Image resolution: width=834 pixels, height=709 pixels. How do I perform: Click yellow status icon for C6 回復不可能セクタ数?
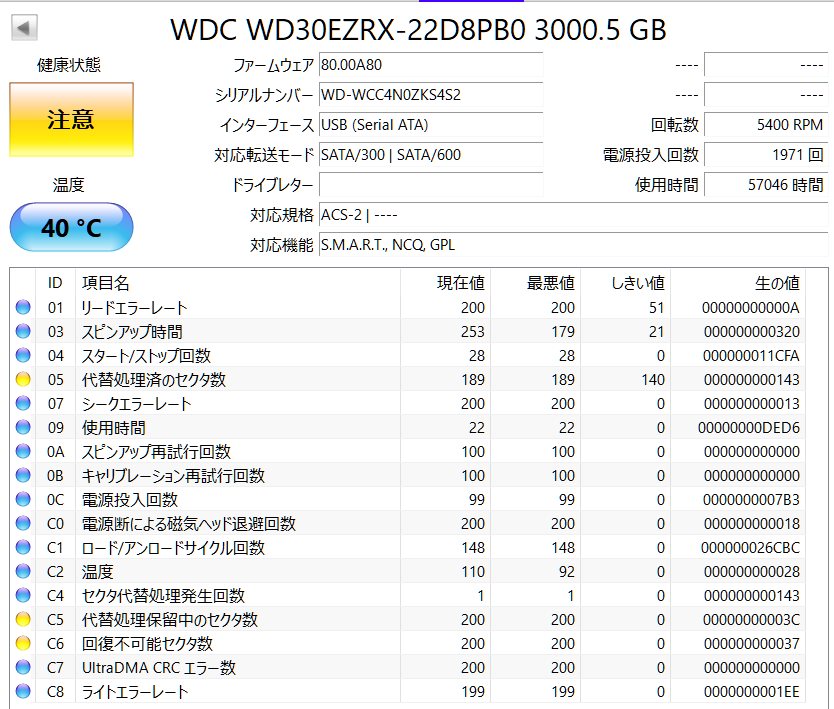coord(23,643)
